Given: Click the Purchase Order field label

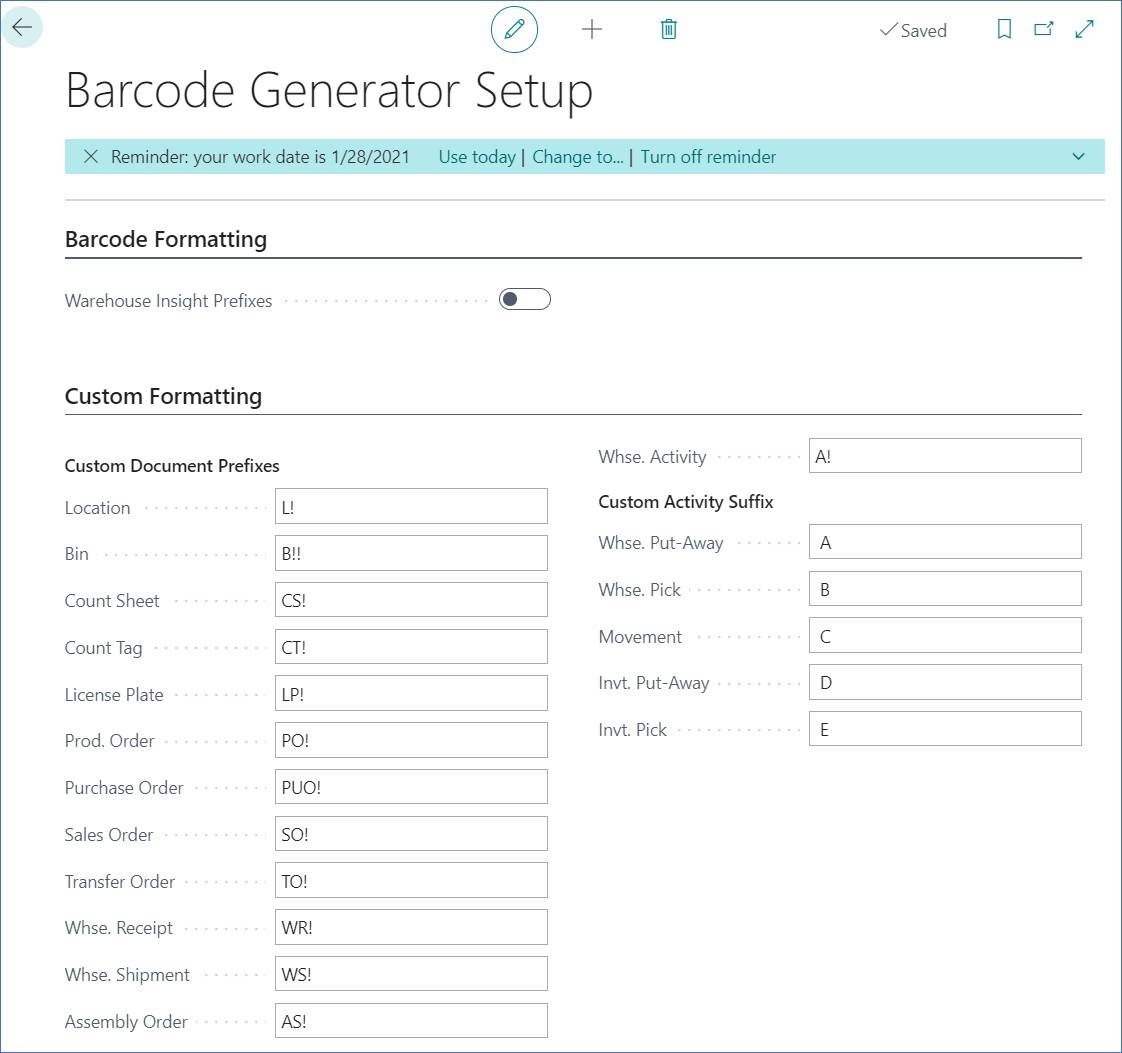Looking at the screenshot, I should (x=124, y=788).
